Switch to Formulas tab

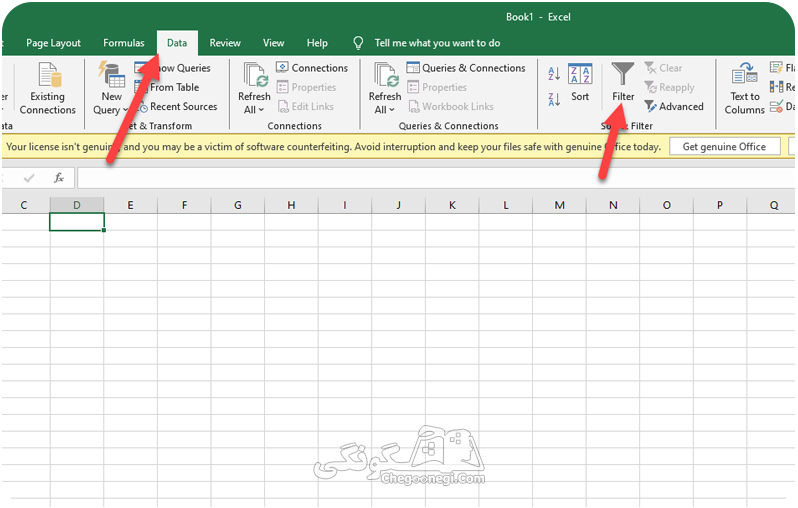[124, 43]
